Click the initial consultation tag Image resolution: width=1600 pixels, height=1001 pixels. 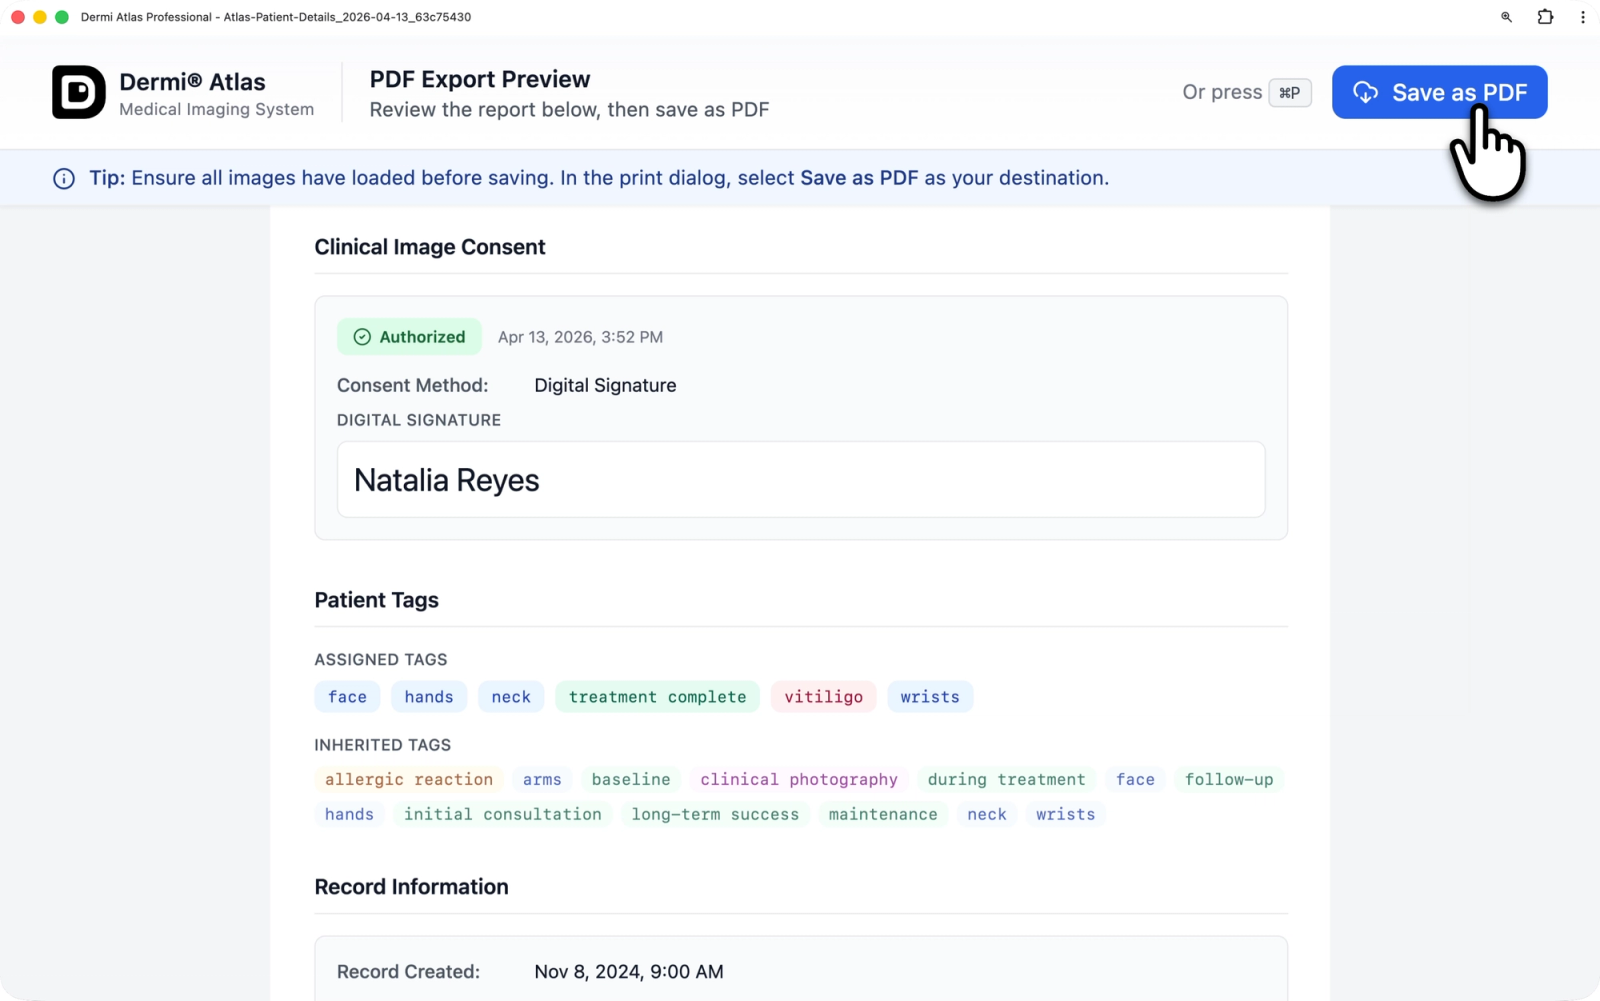(x=502, y=815)
